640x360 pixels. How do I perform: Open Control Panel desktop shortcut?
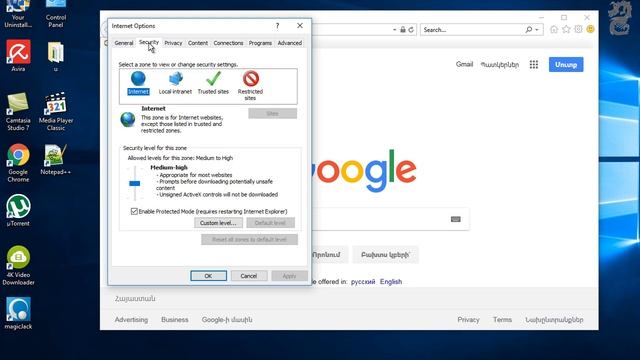(x=56, y=14)
